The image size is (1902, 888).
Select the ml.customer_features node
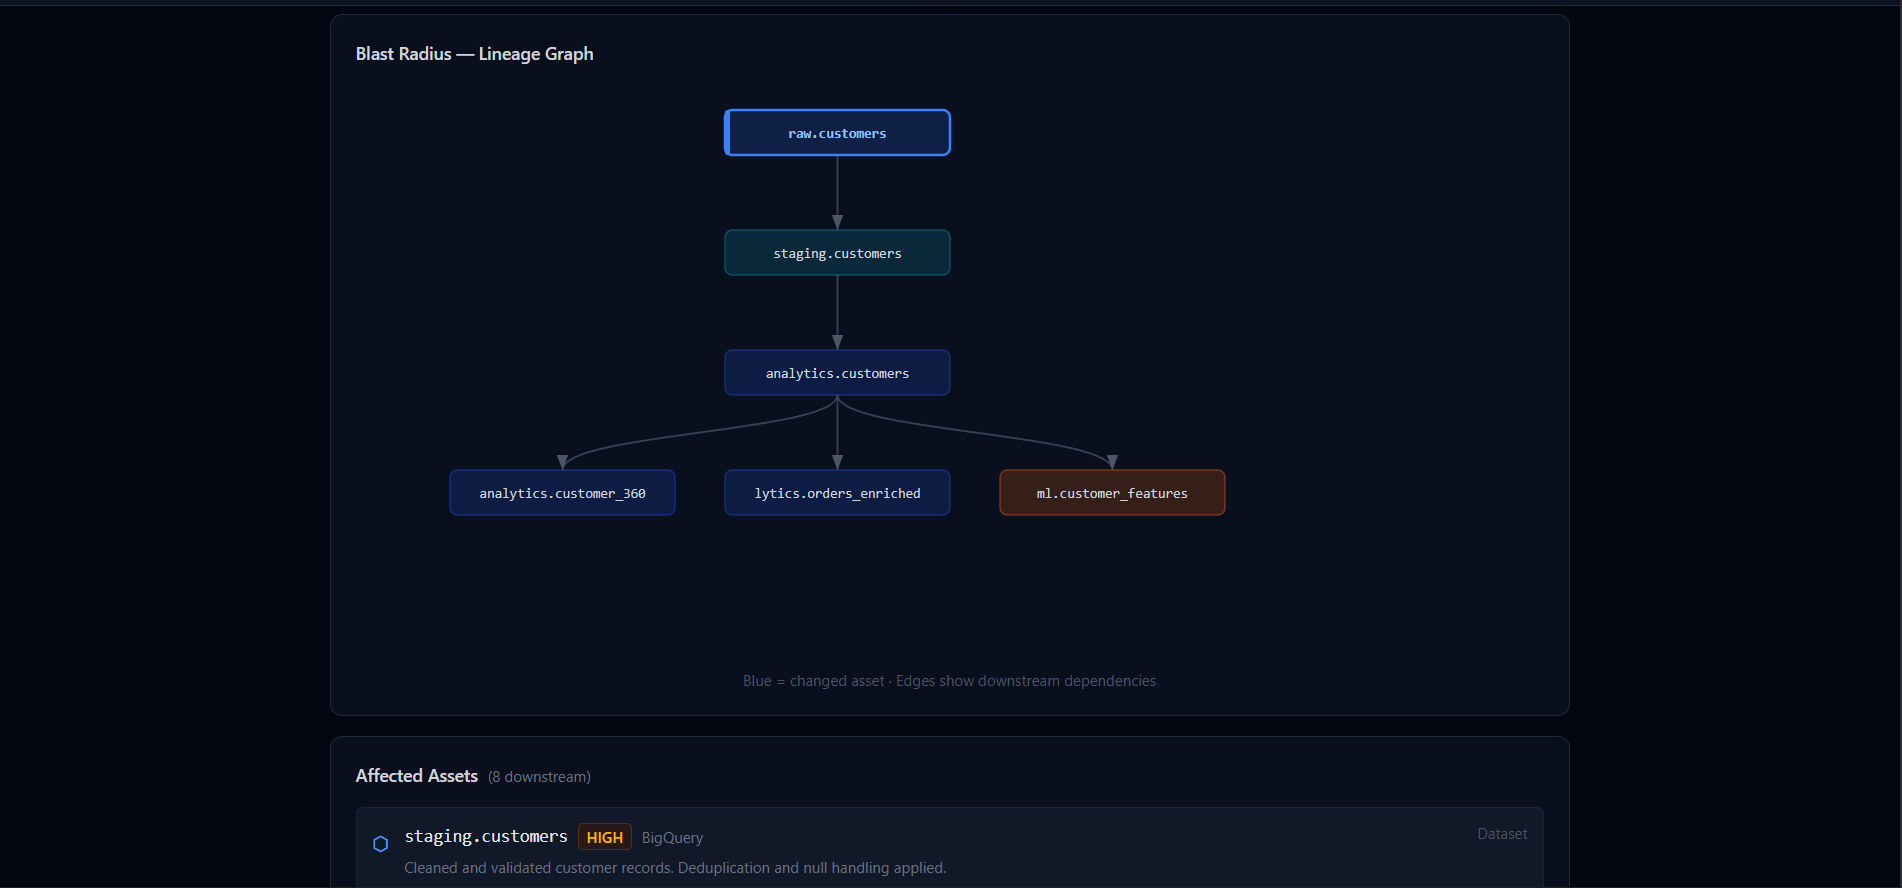point(1112,493)
